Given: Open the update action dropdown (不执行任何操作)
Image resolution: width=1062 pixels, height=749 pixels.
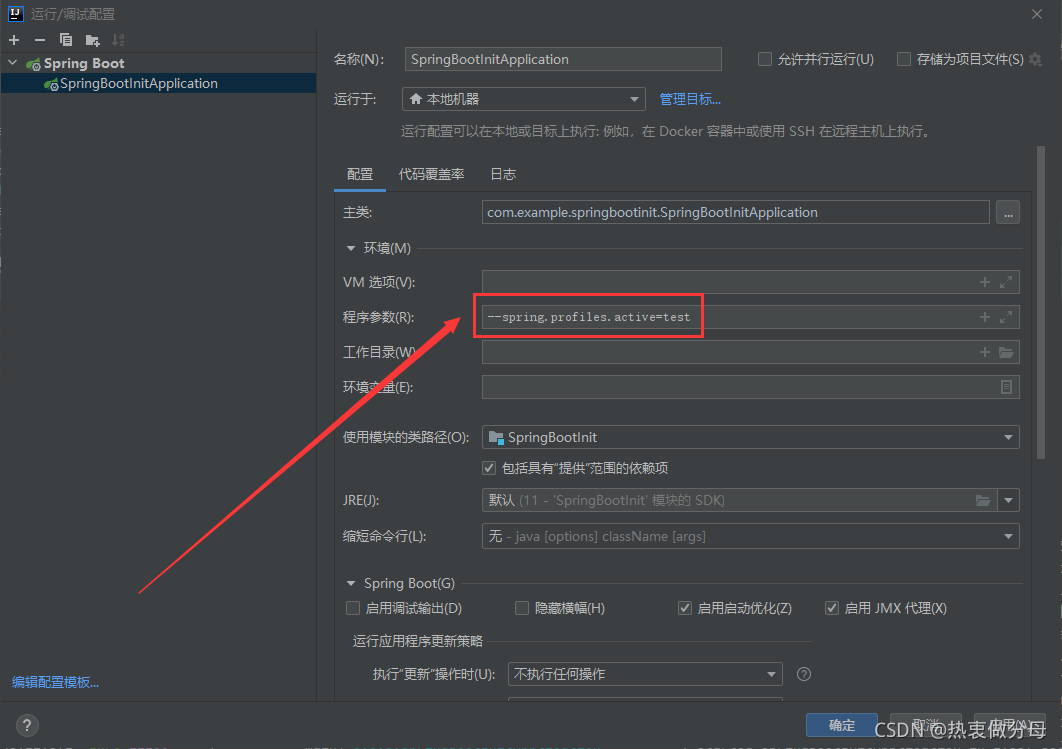Looking at the screenshot, I should tap(645, 674).
